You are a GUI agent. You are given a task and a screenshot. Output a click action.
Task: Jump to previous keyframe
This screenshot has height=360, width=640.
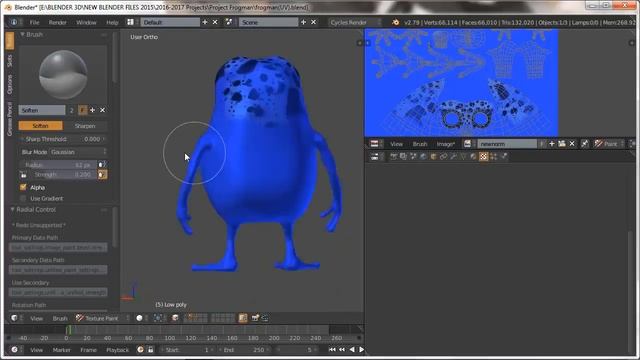(342, 350)
